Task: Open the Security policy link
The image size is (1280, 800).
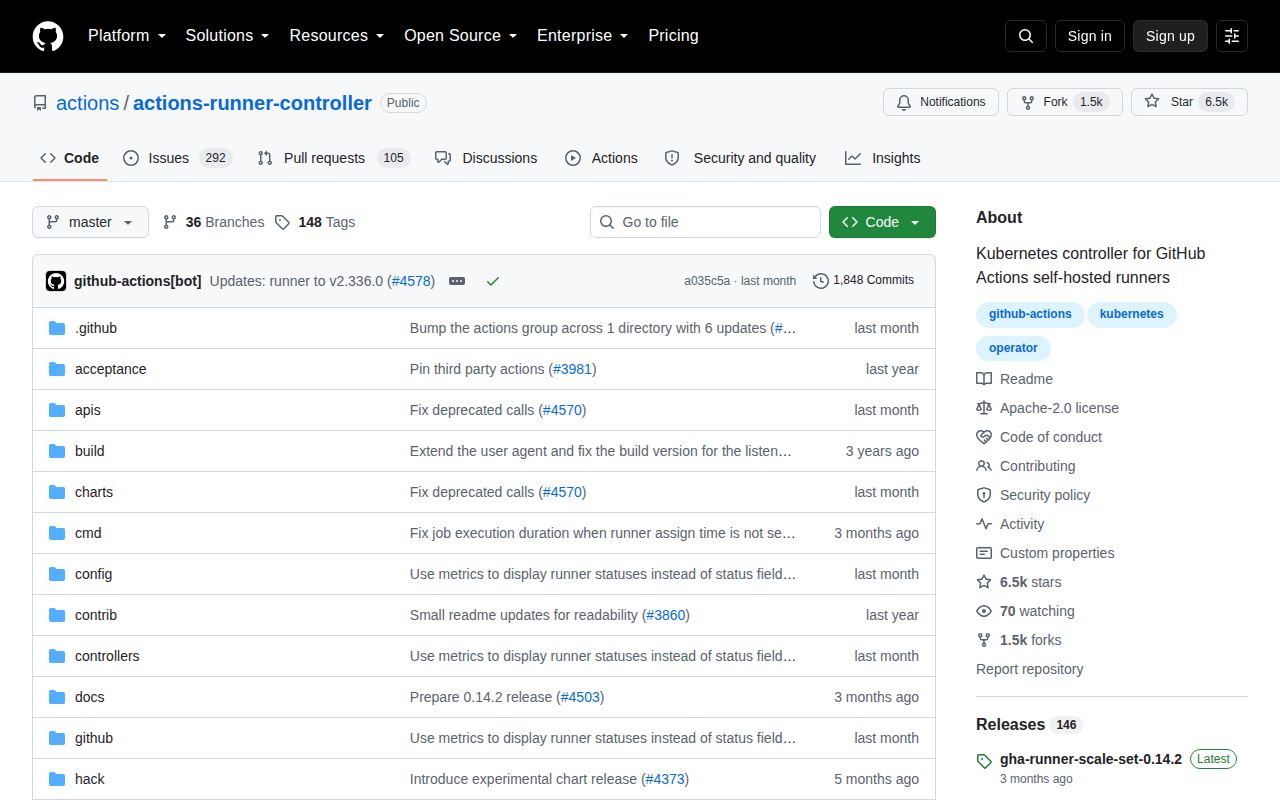Action: (1033, 495)
